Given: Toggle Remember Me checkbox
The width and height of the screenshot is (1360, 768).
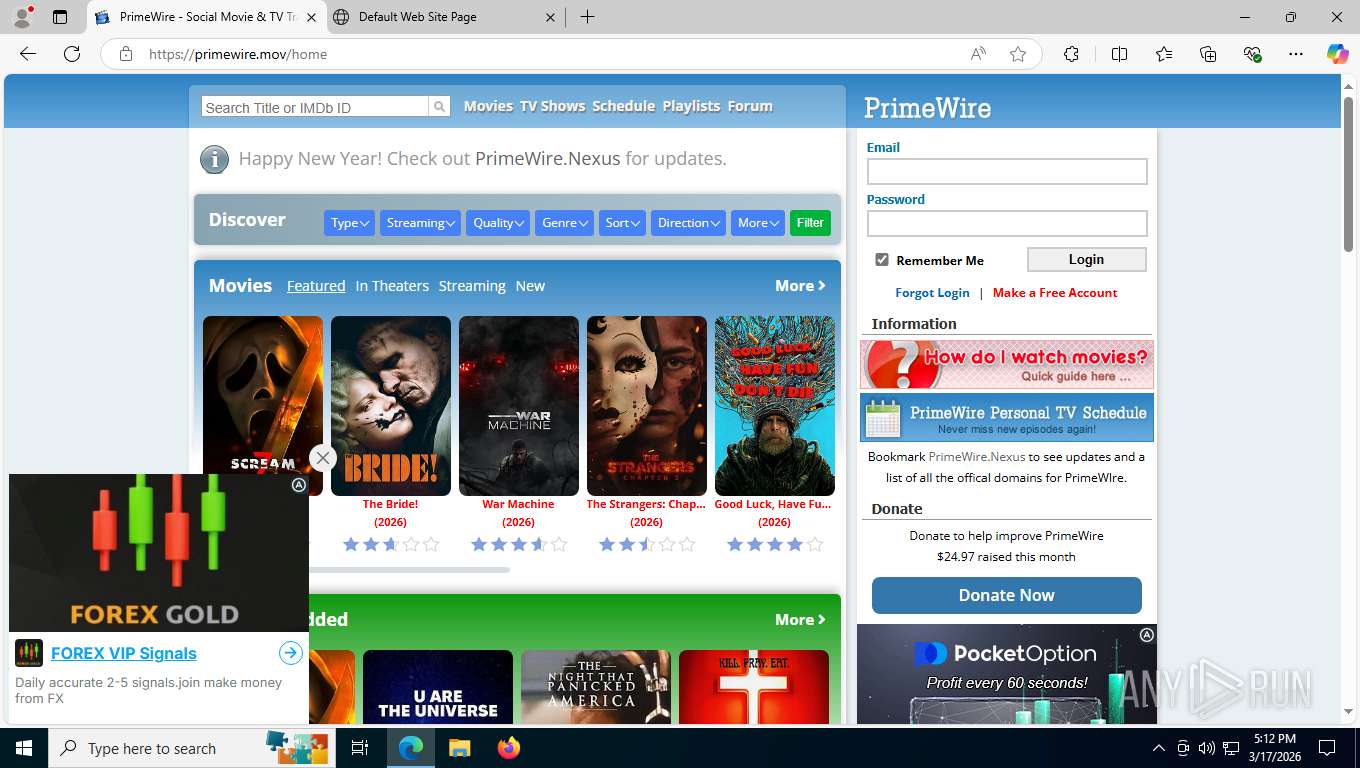Looking at the screenshot, I should (882, 260).
